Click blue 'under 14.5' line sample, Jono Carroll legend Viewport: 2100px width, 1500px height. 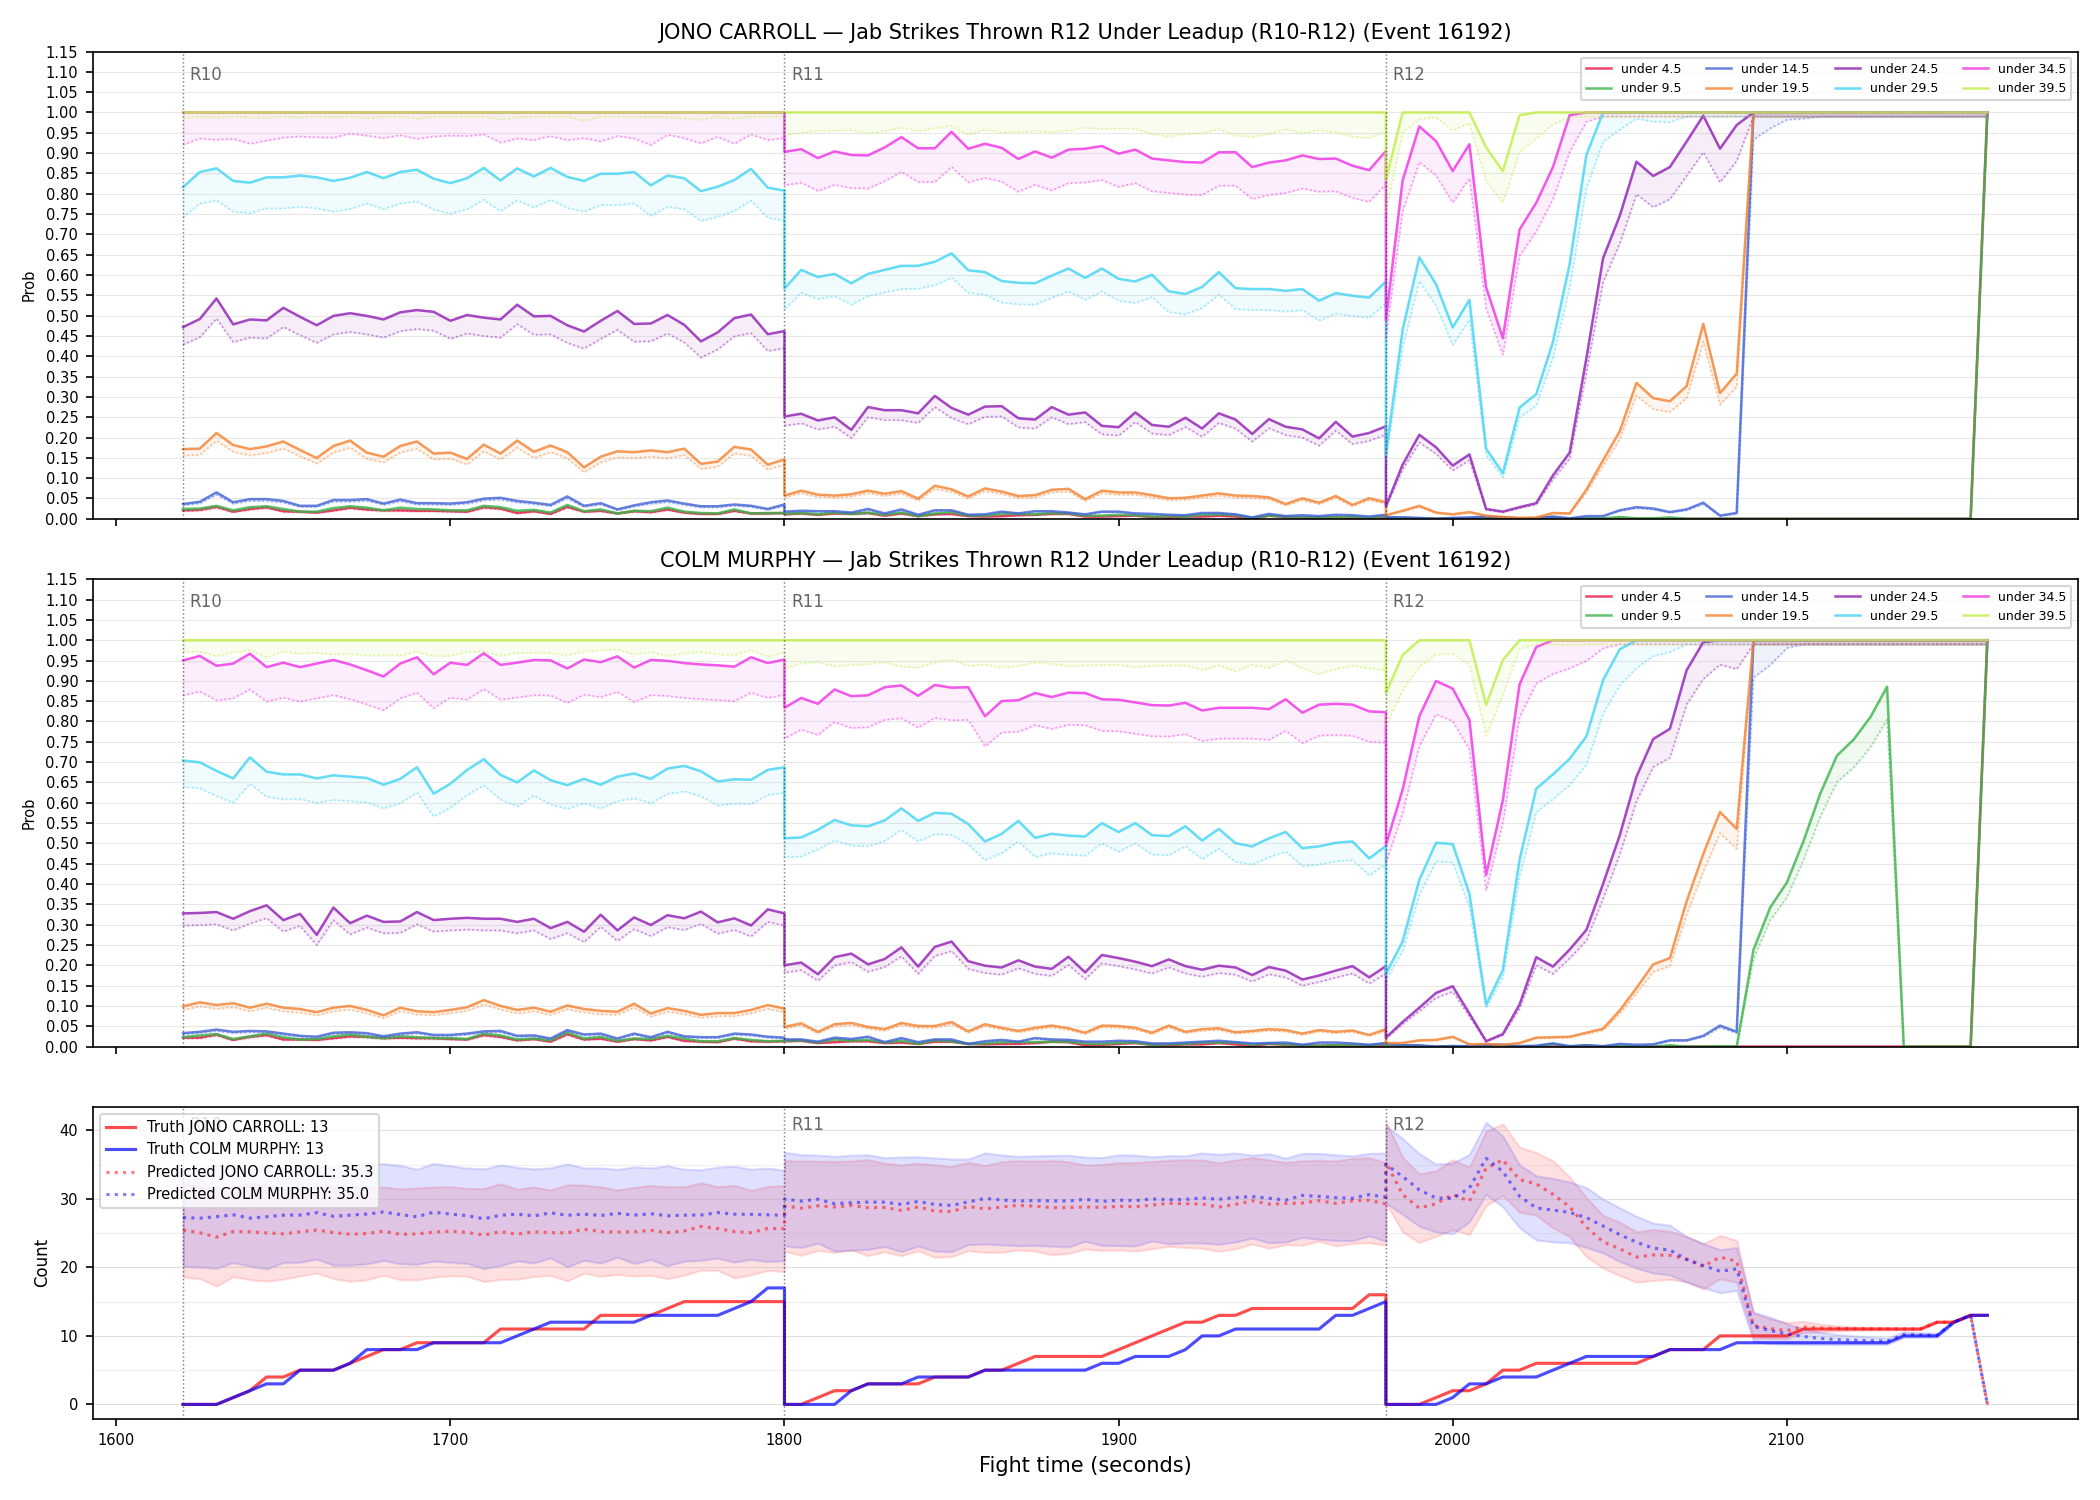pos(1718,69)
